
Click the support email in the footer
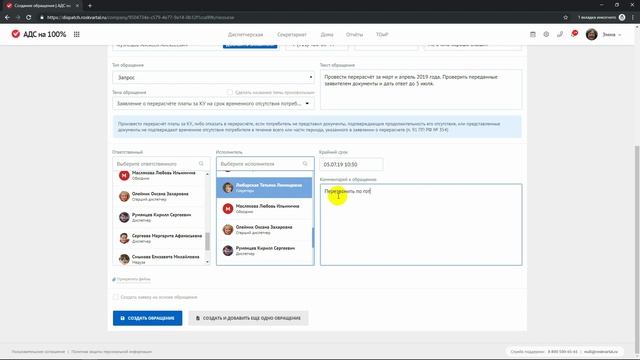(600, 351)
